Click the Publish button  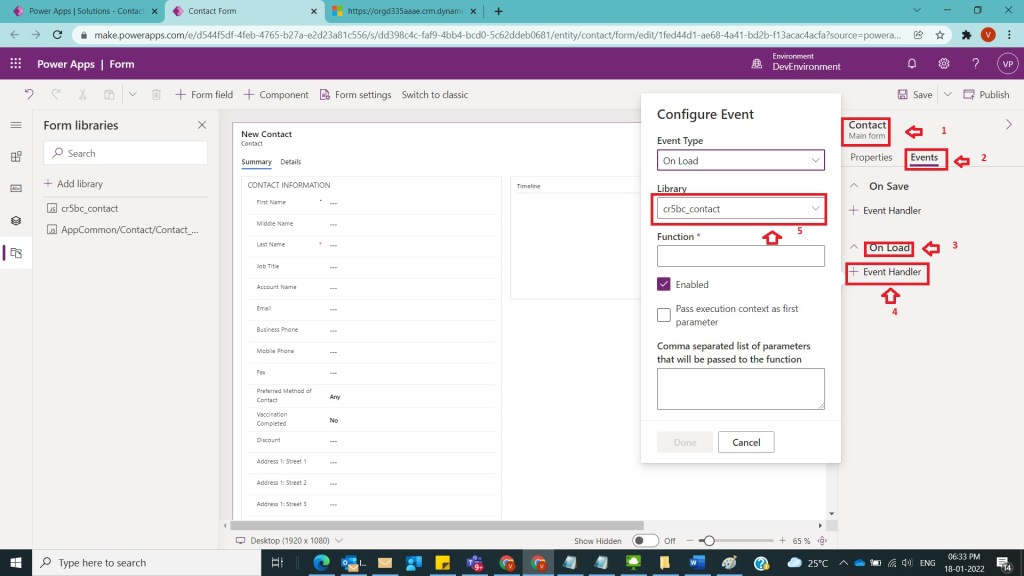click(x=986, y=95)
